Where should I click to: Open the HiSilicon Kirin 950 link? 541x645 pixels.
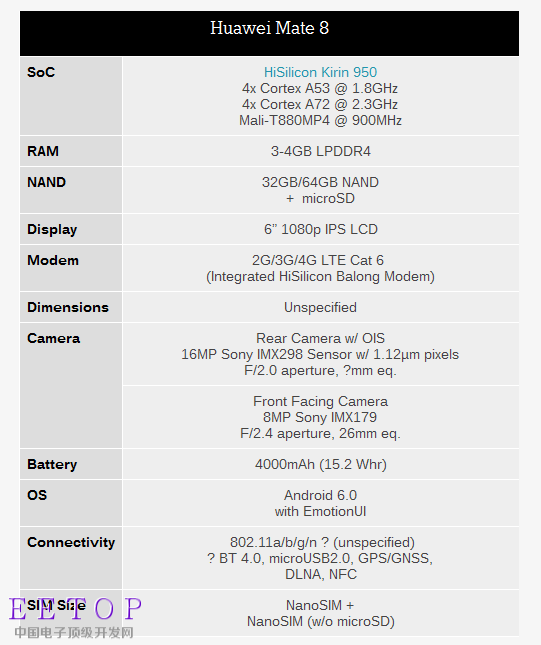point(320,72)
